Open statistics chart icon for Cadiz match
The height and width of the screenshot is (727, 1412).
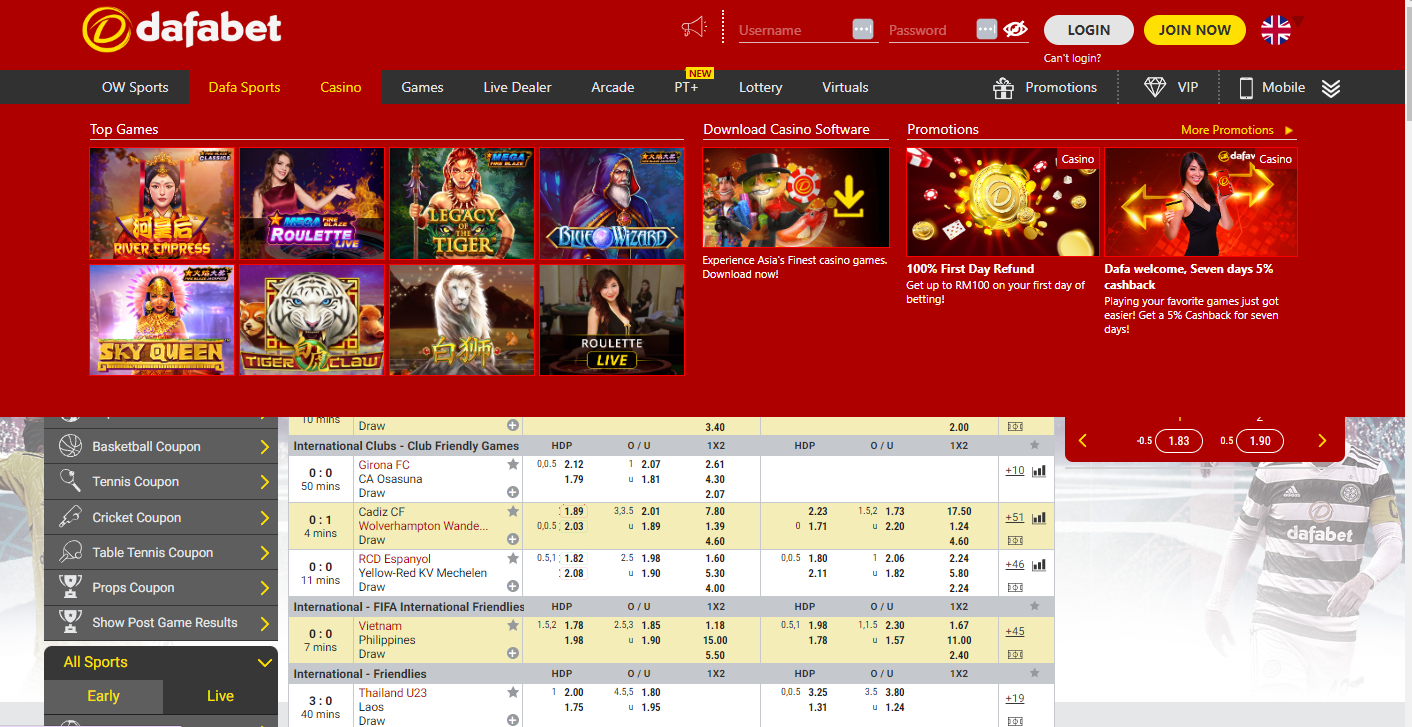coord(1039,518)
